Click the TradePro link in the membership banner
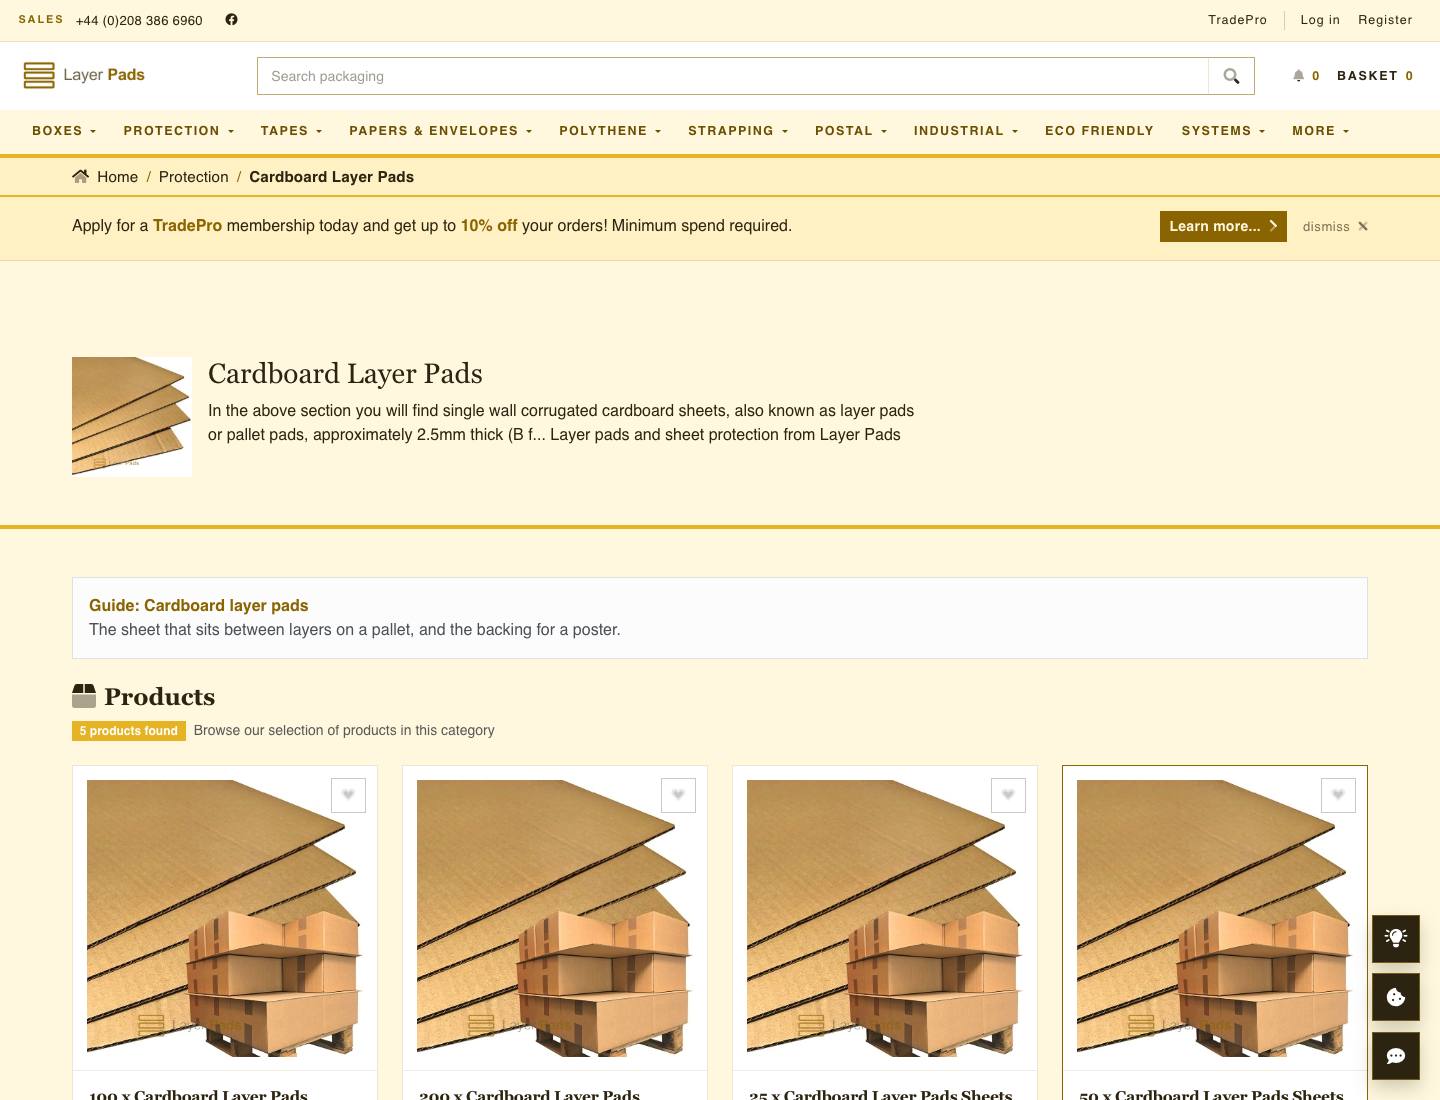Viewport: 1440px width, 1100px height. [x=187, y=226]
